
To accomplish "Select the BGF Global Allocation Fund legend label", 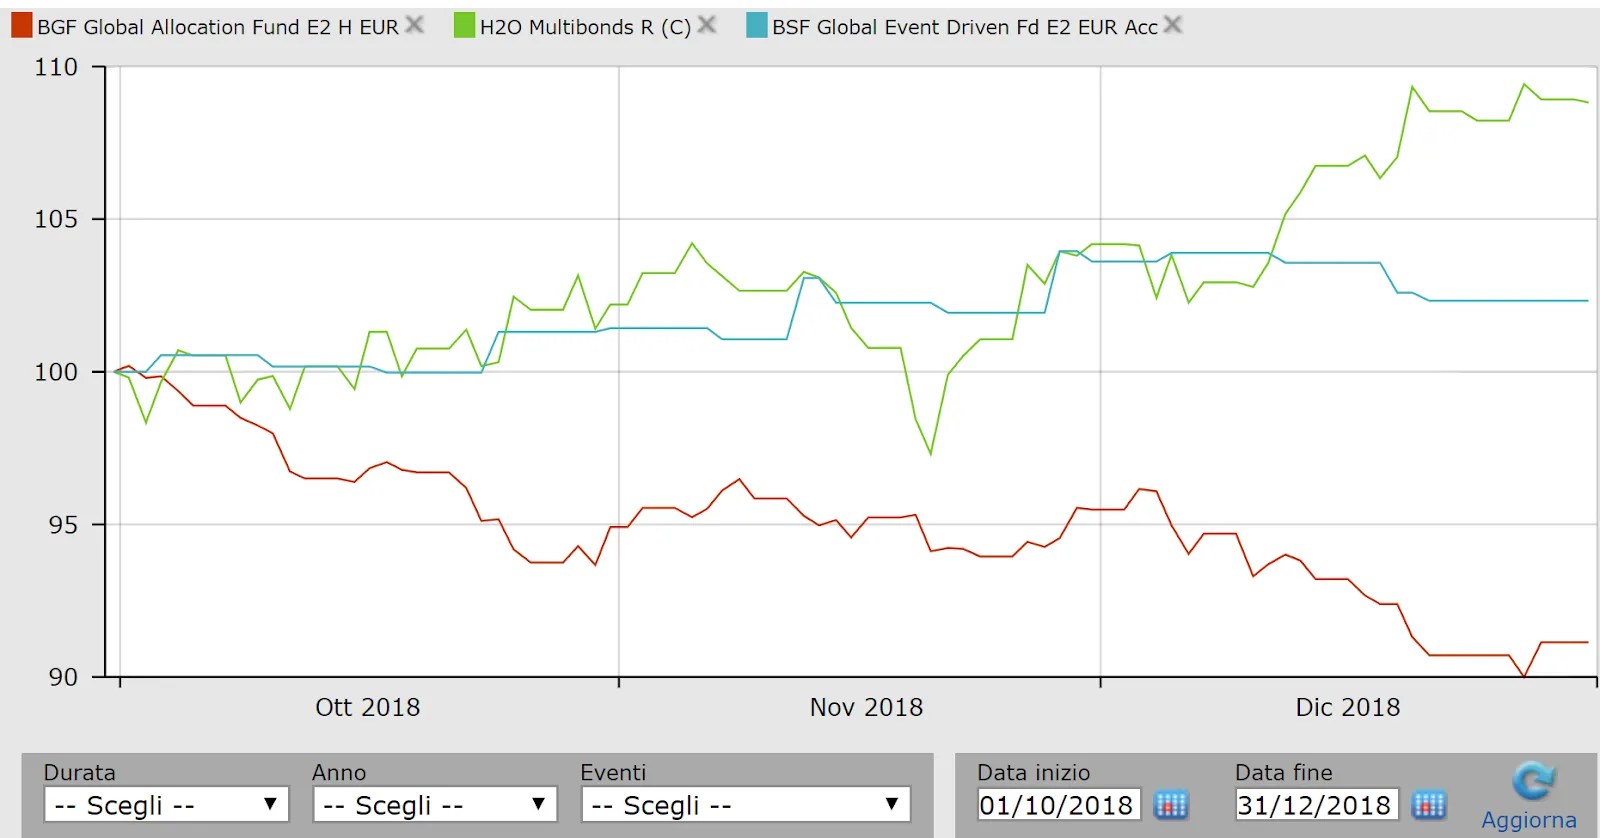I will (218, 27).
